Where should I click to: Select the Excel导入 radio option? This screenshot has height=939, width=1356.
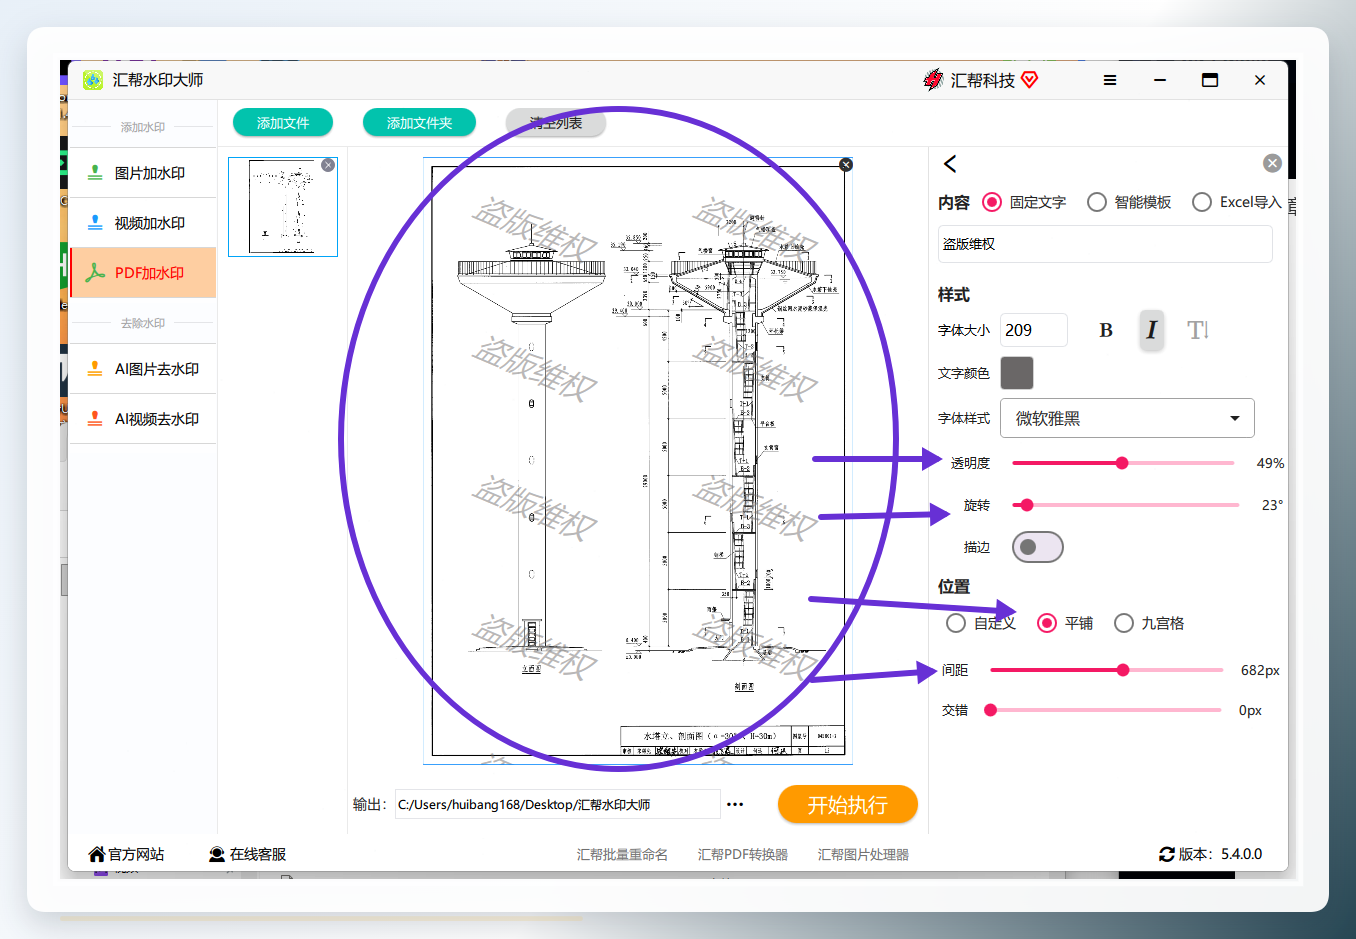tap(1202, 202)
